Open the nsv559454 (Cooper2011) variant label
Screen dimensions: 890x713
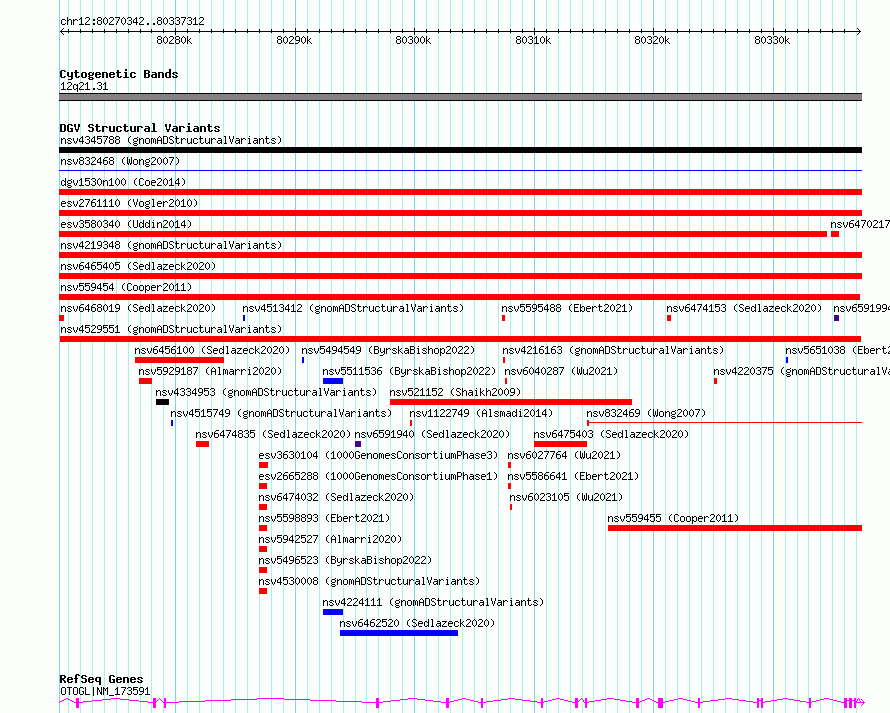pyautogui.click(x=126, y=287)
